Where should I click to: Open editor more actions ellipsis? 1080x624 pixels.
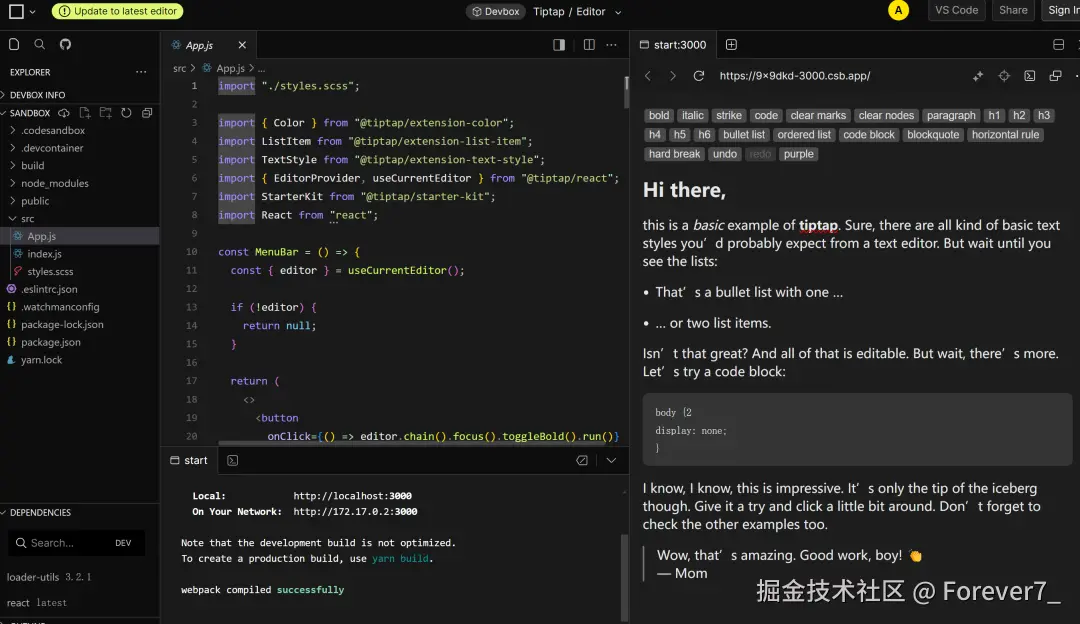pos(612,45)
